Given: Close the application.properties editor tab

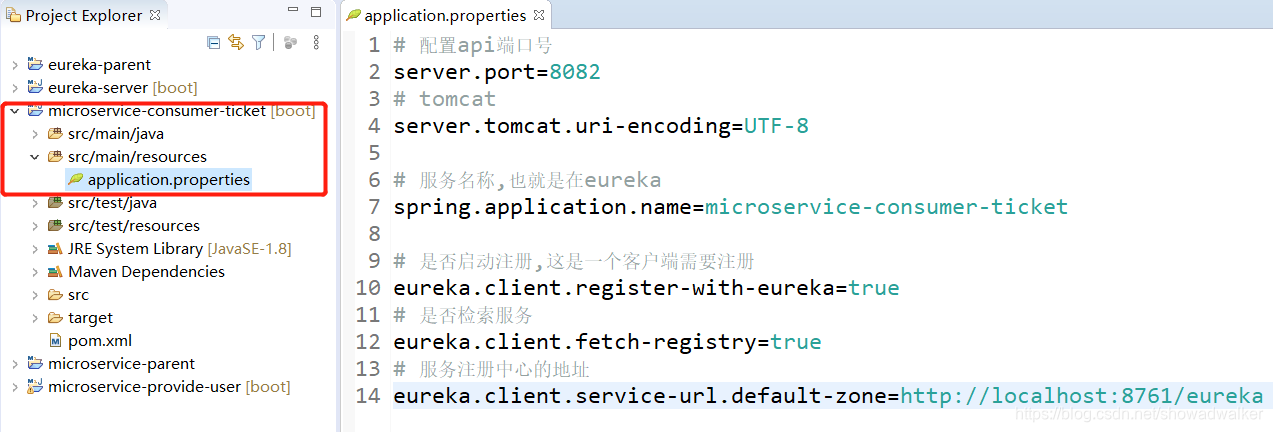Looking at the screenshot, I should [538, 15].
